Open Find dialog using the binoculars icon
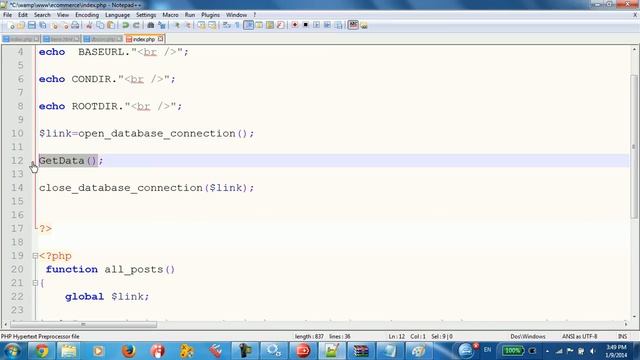Image resolution: width=640 pixels, height=360 pixels. pos(151,25)
